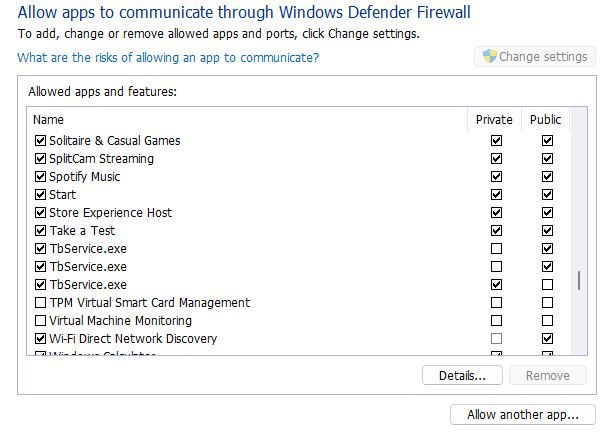The width and height of the screenshot is (613, 436).
Task: Uncheck SplitCam Streaming name checkbox
Action: pyautogui.click(x=41, y=159)
